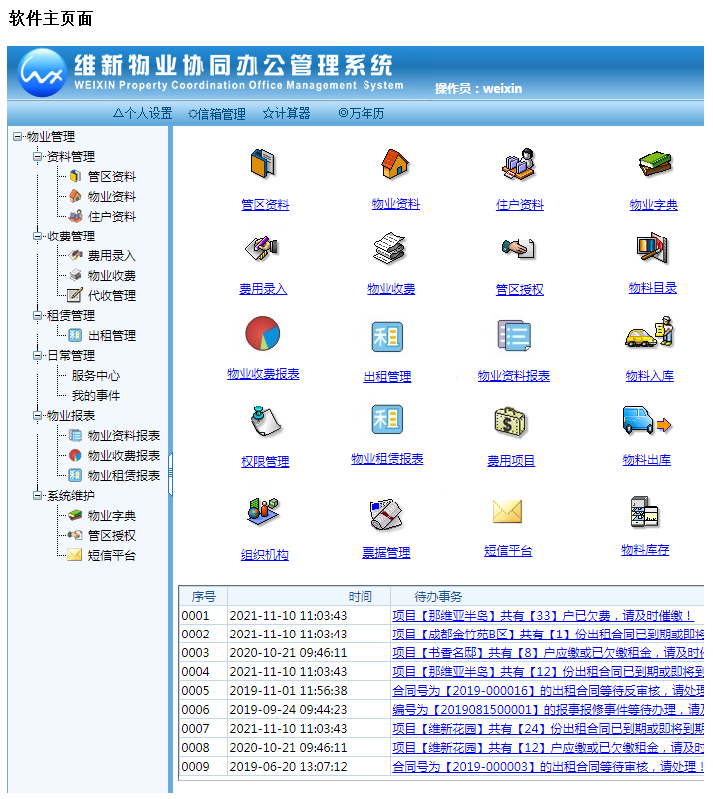The image size is (713, 799).
Task: Collapse the 系统维护 tree node
Action: pos(37,496)
